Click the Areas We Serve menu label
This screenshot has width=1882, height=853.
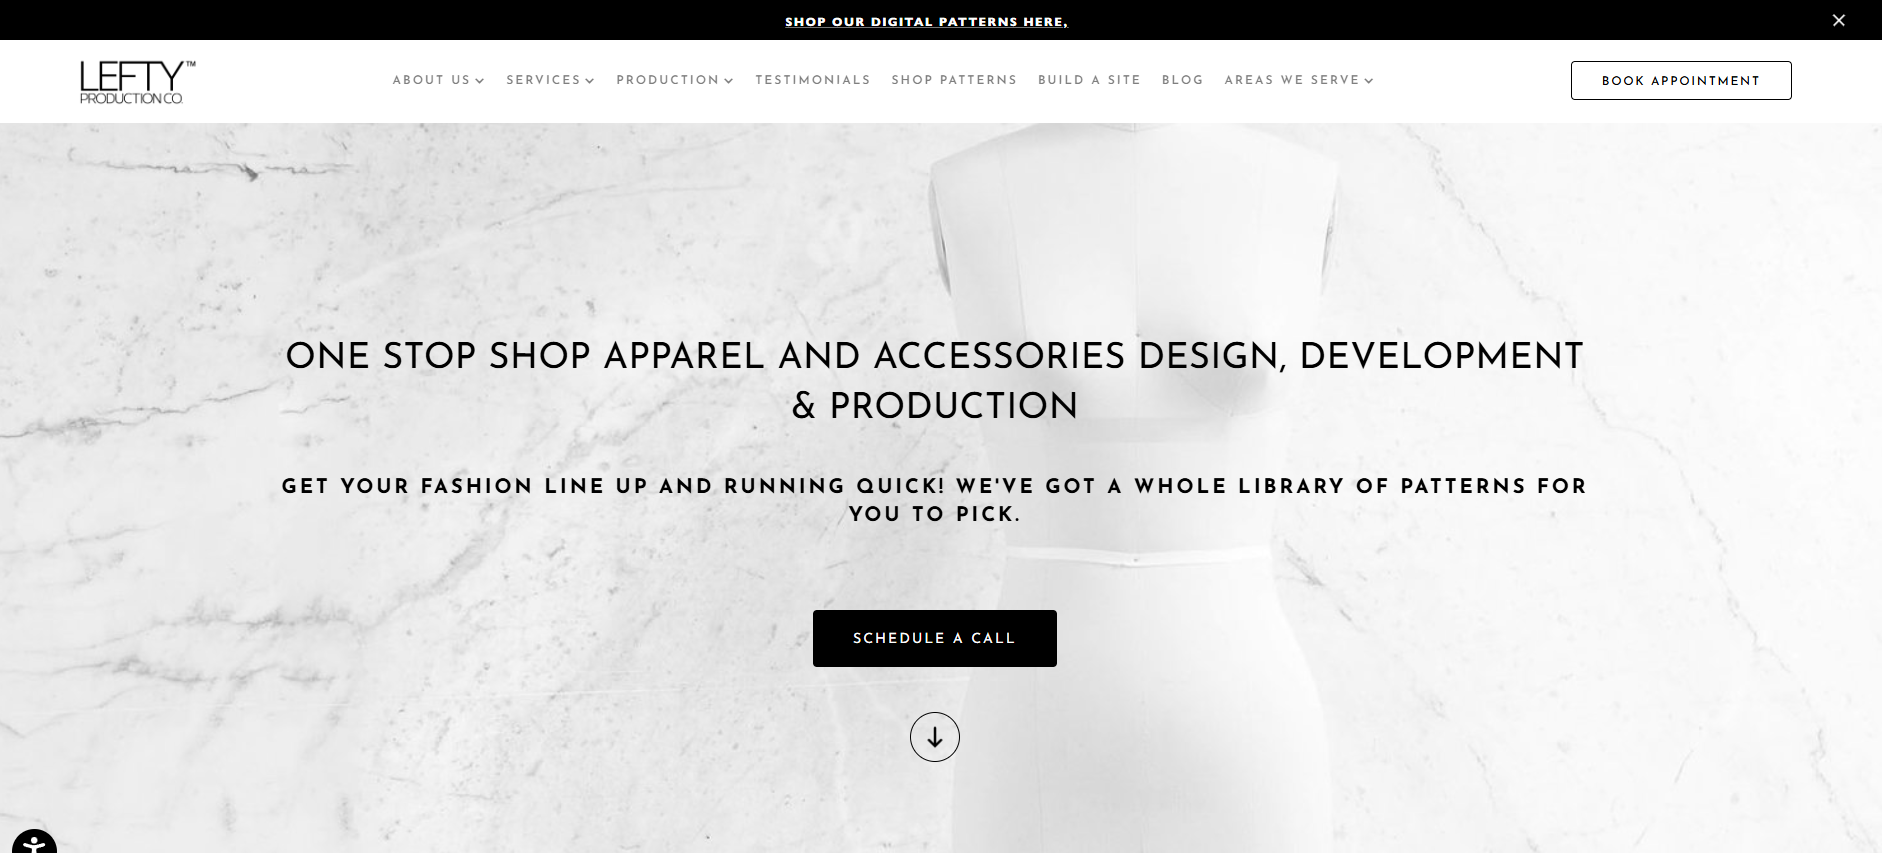(x=1292, y=80)
